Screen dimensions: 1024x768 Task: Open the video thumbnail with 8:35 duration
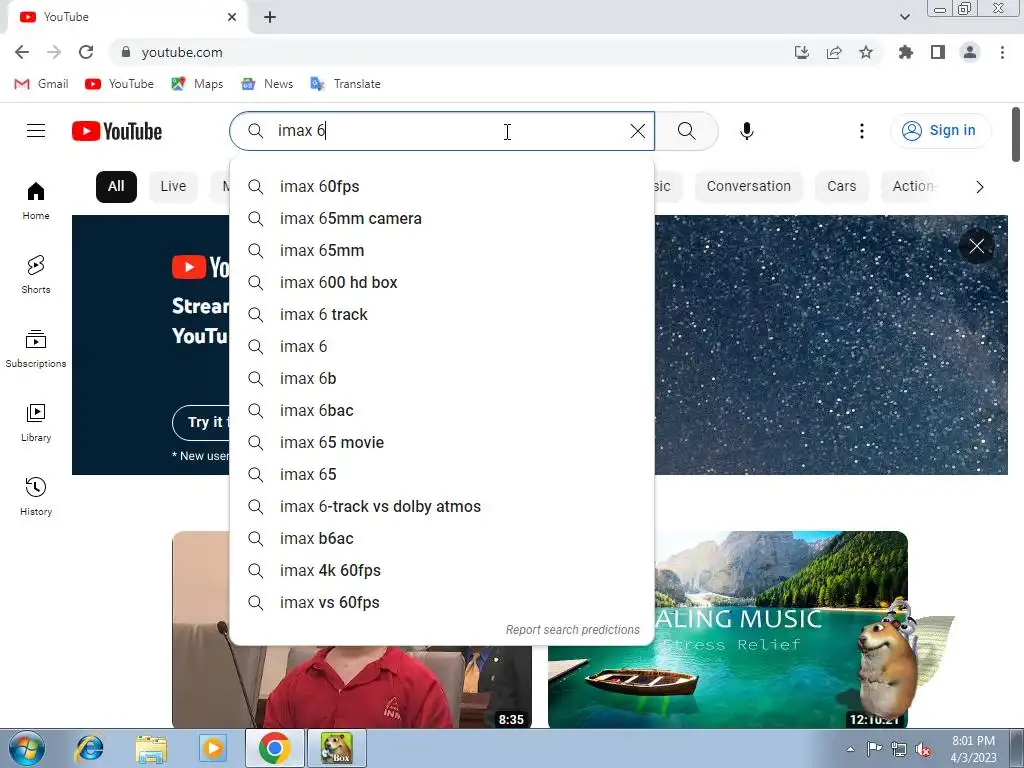(352, 686)
